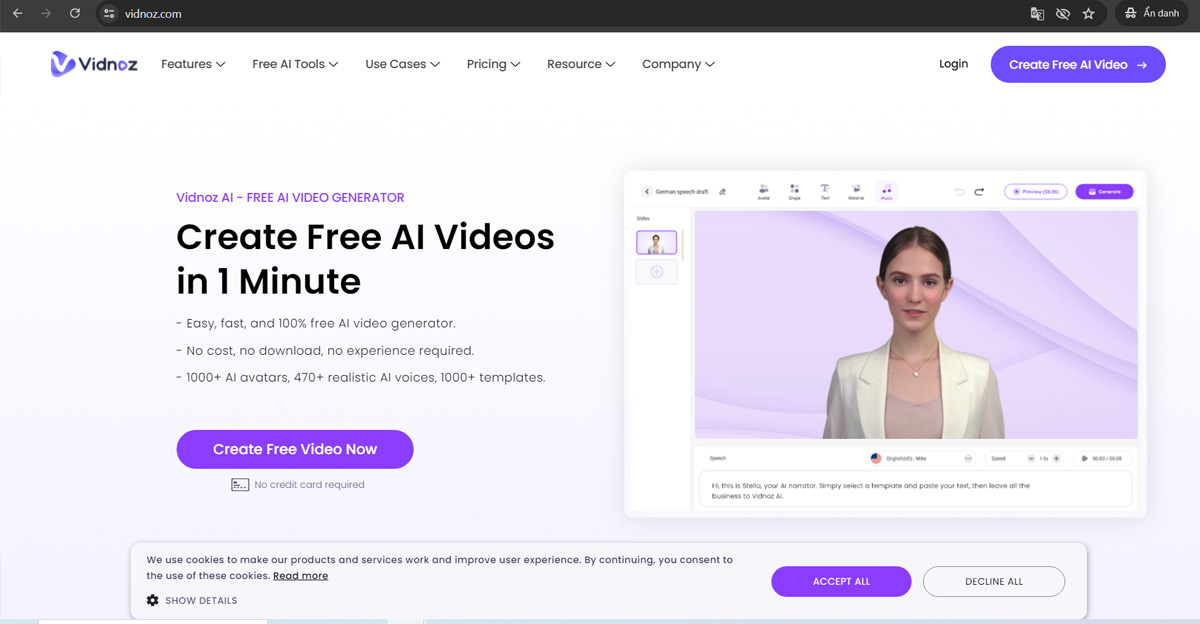Viewport: 1200px width, 624px height.
Task: Open the cookie Read more link
Action: [x=300, y=576]
